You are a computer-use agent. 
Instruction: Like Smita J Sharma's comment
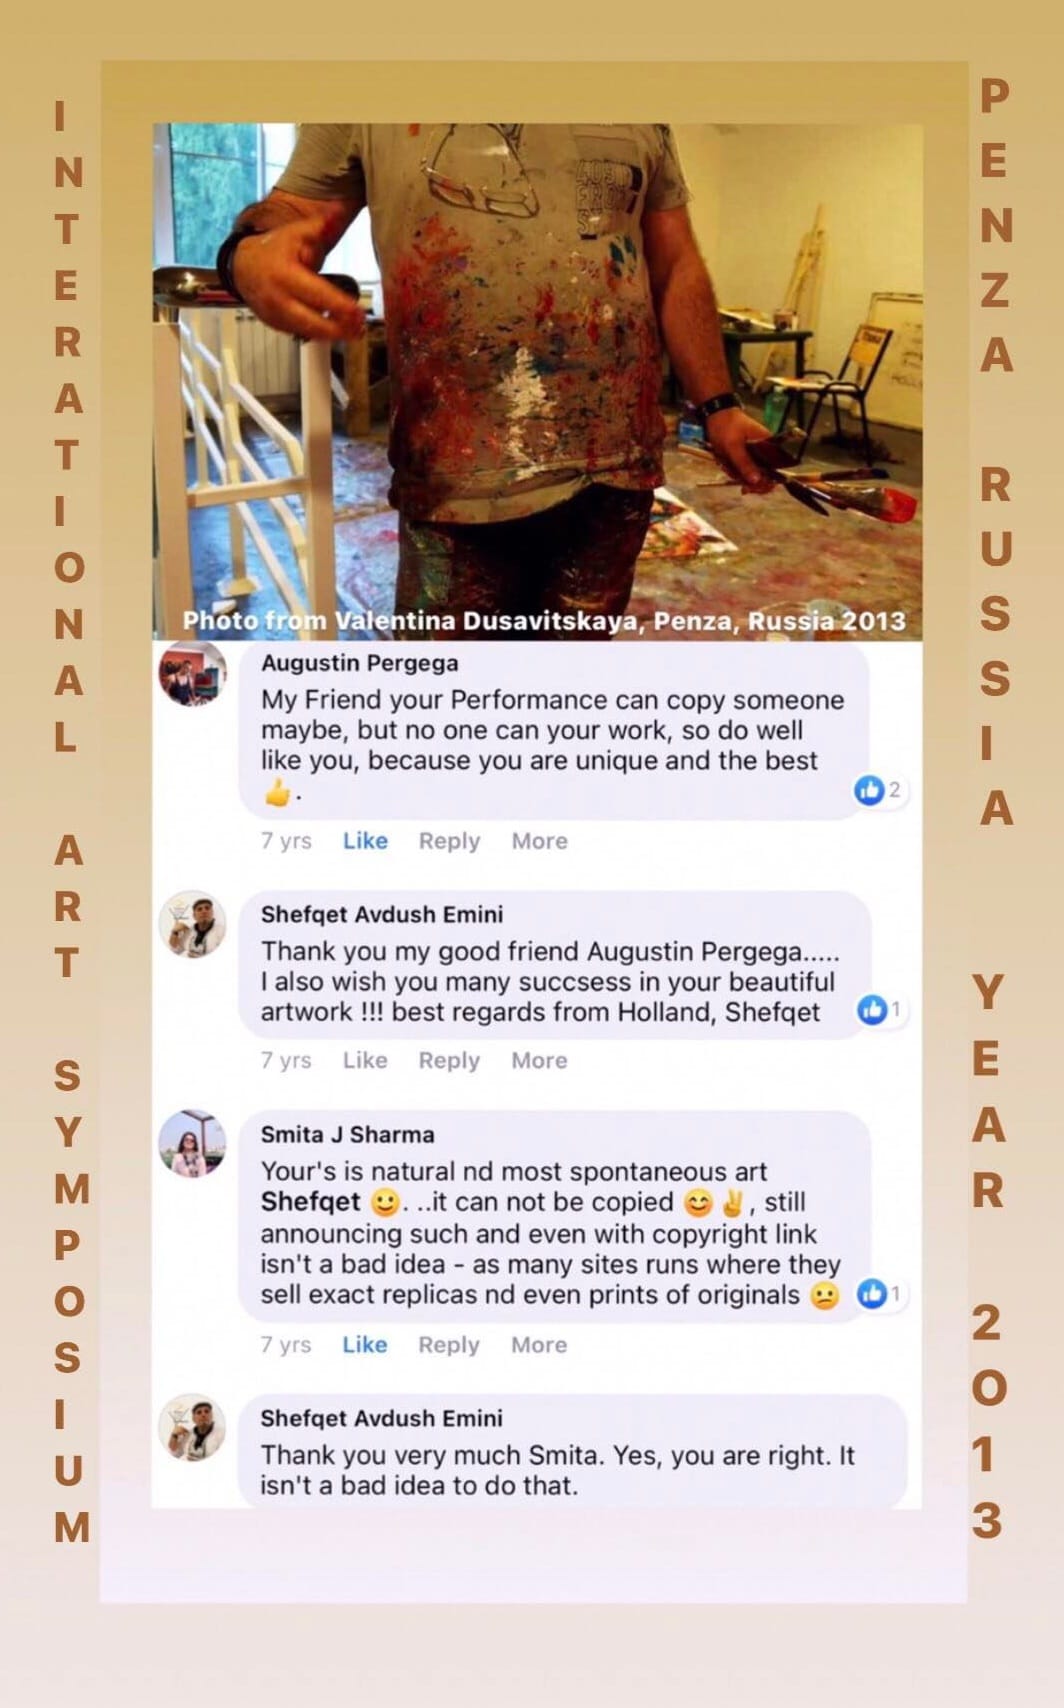pos(365,1345)
